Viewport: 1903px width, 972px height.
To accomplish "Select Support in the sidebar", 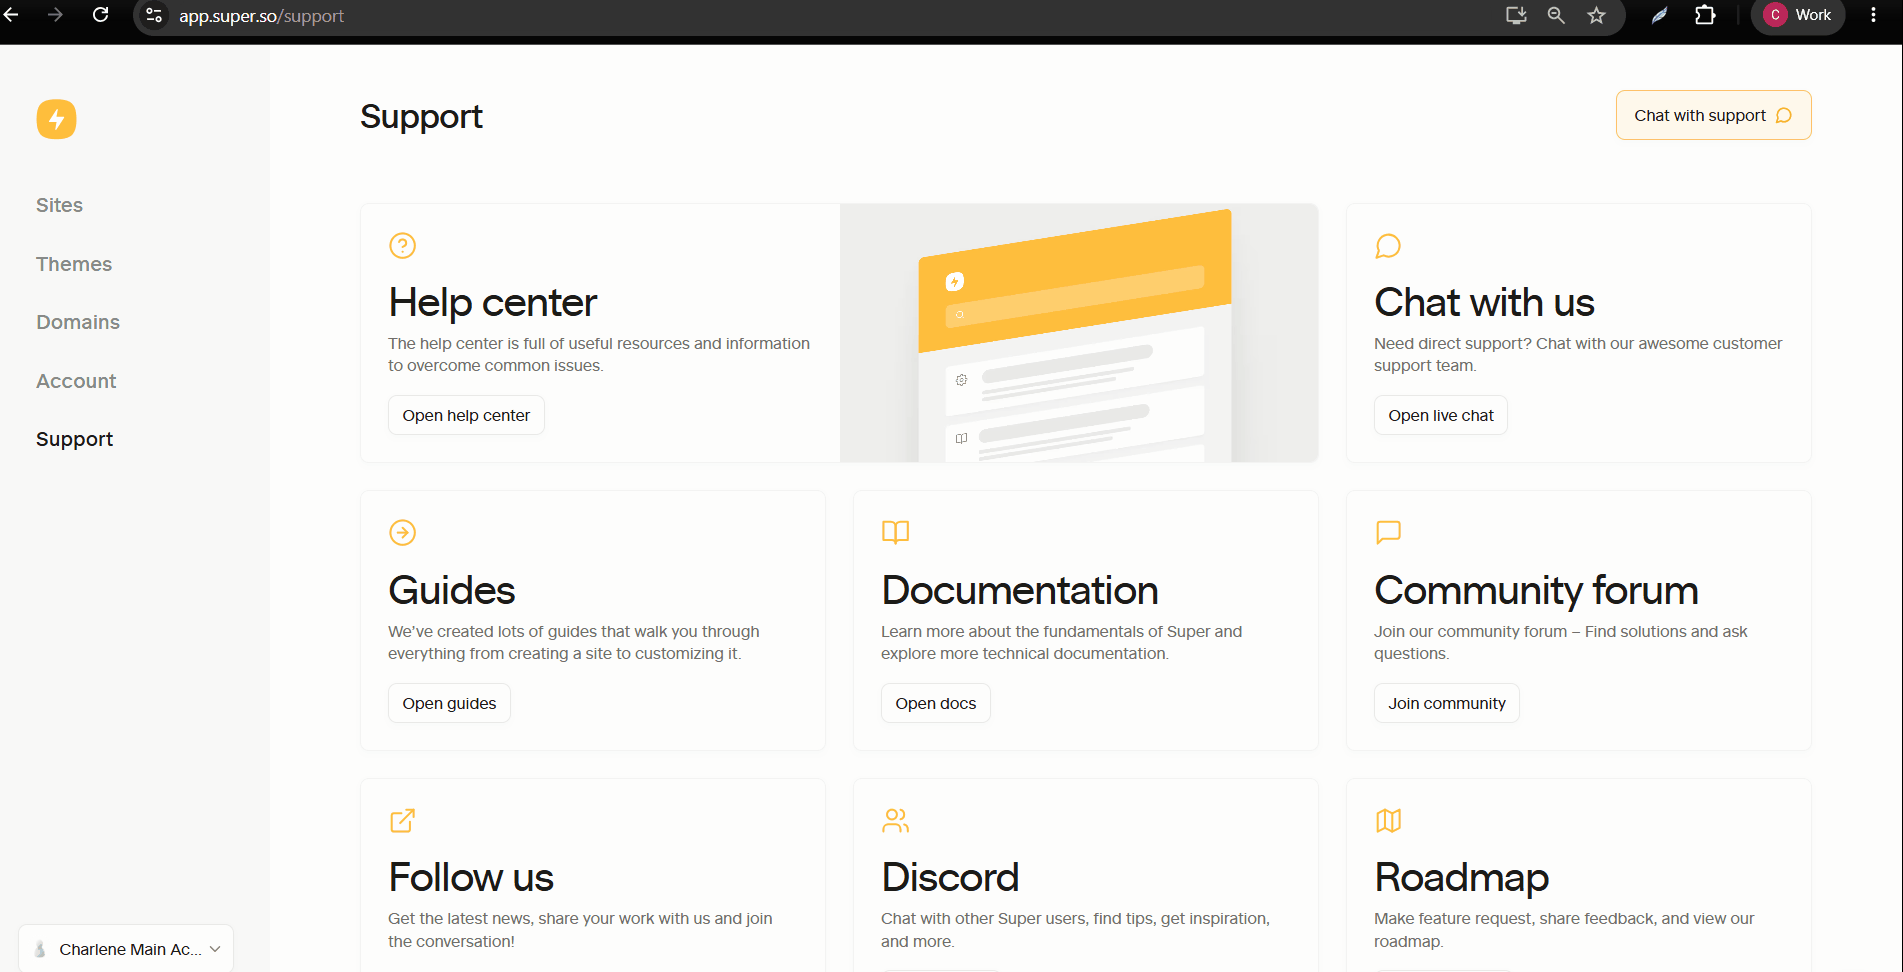I will coord(75,439).
